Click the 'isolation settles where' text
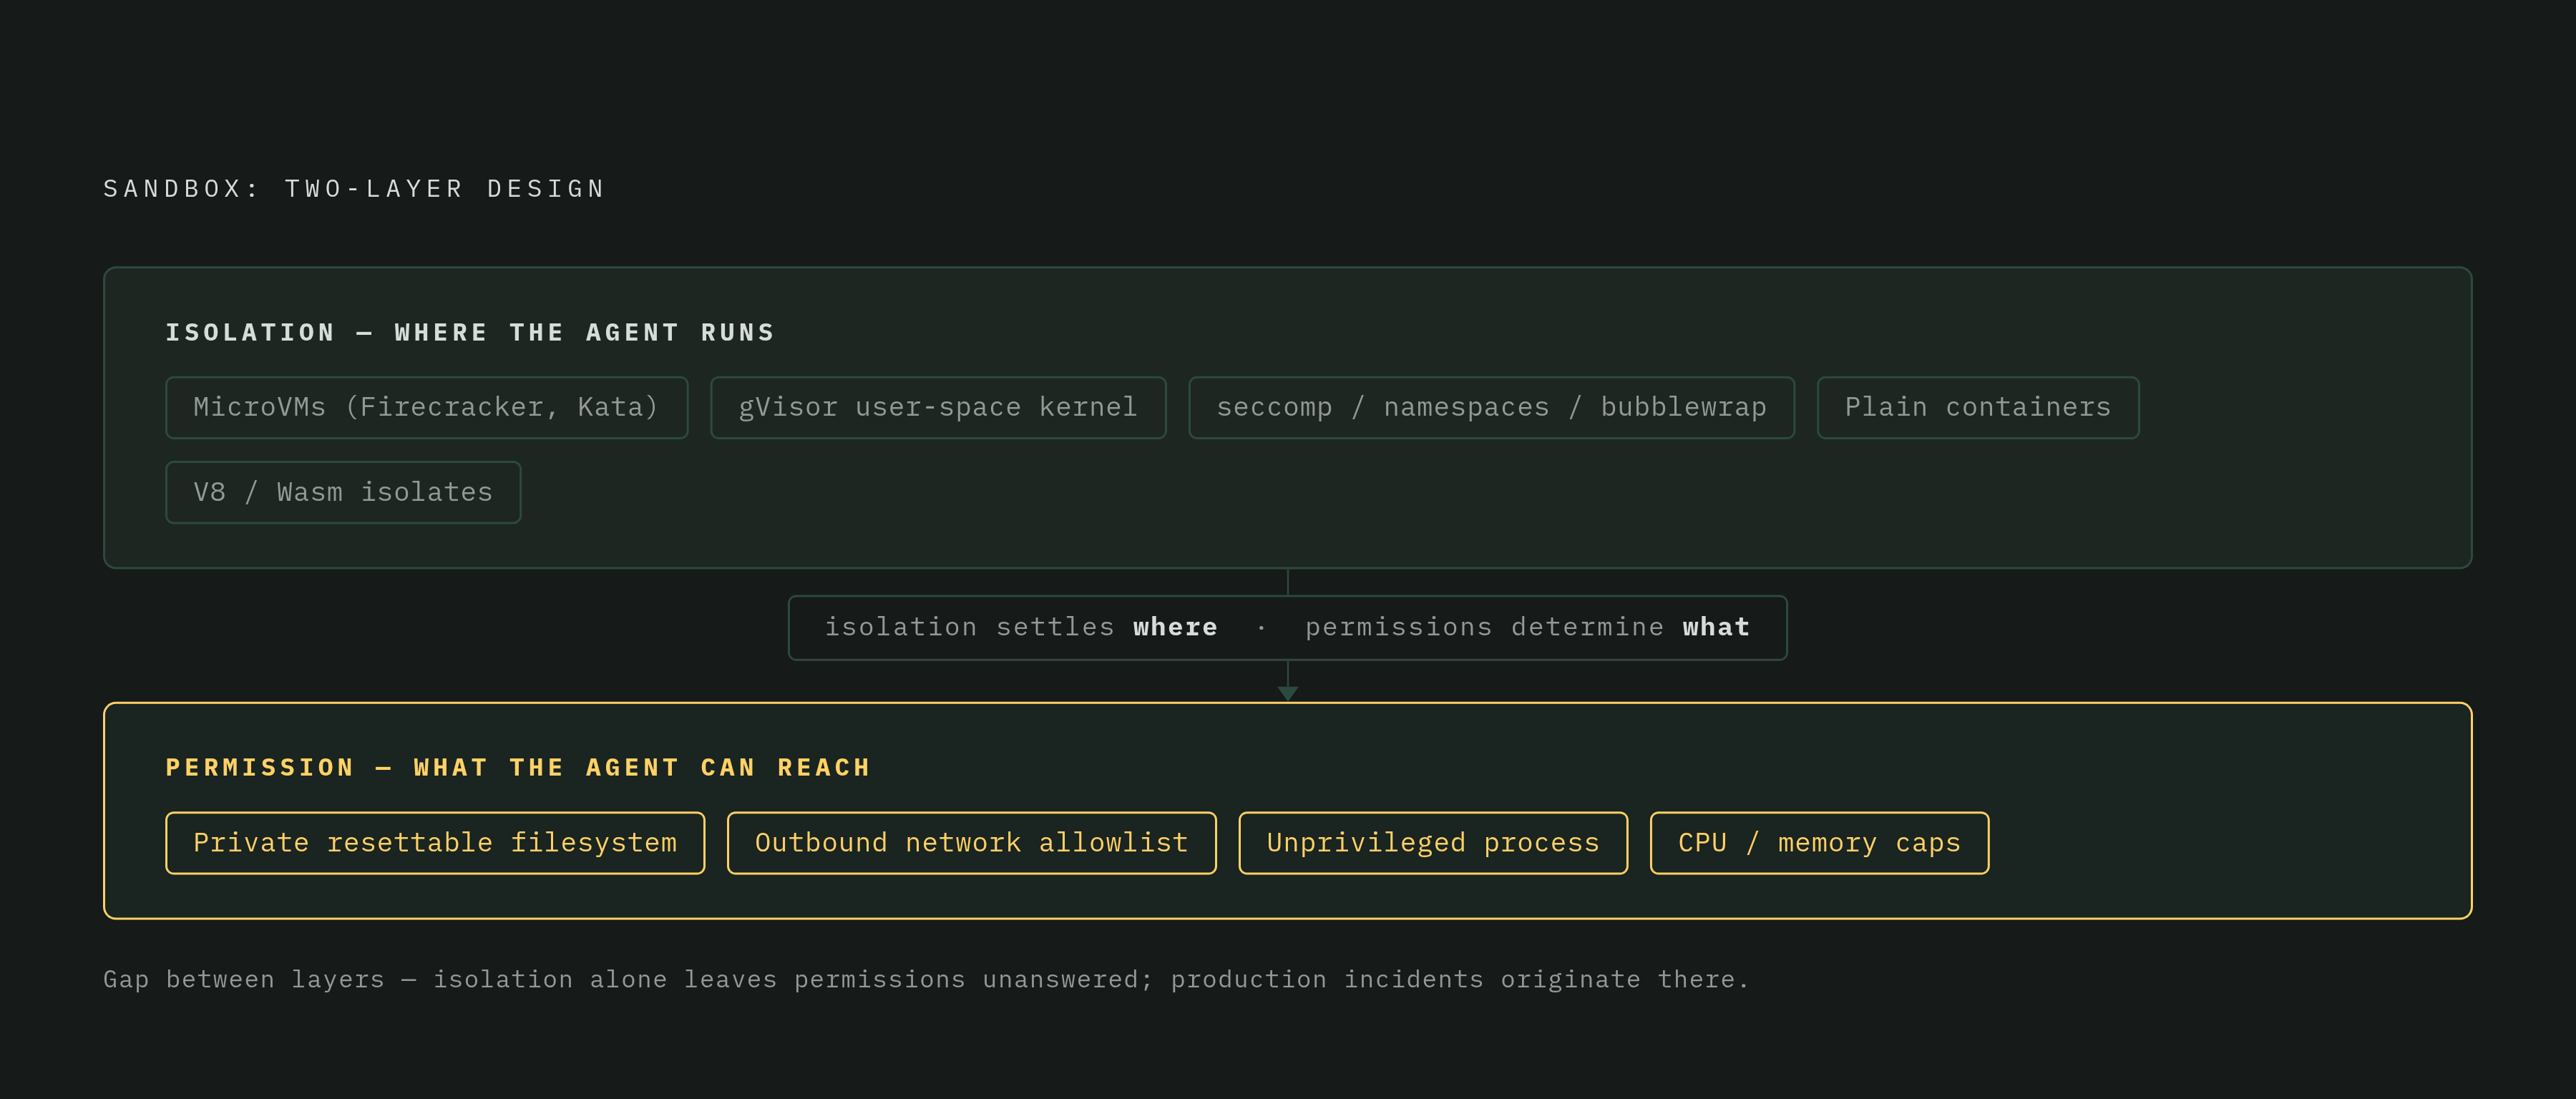This screenshot has width=2576, height=1099. coord(1021,627)
